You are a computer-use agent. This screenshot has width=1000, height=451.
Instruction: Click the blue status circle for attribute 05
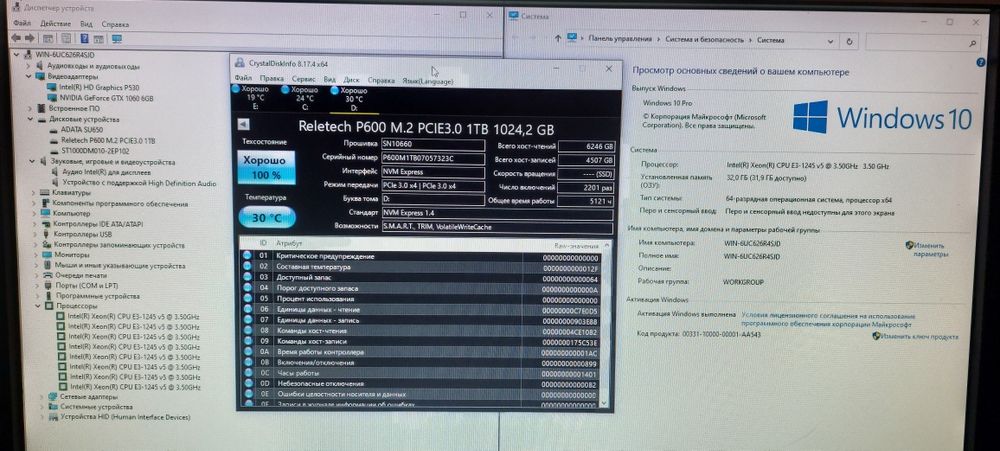coord(247,299)
